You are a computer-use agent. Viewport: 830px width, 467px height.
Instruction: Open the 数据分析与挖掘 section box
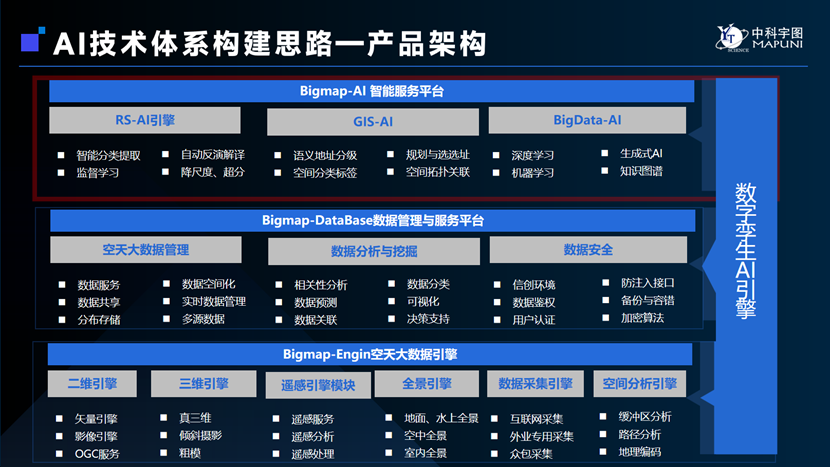(373, 251)
